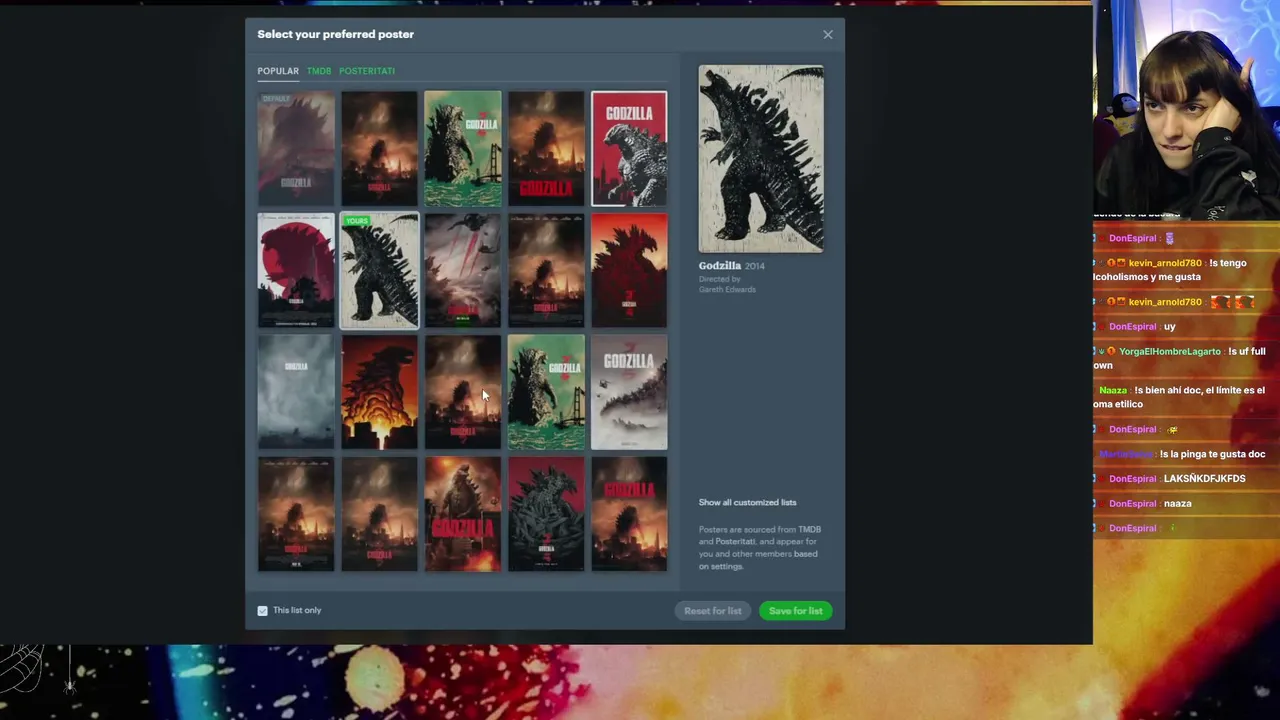The image size is (1280, 720).
Task: Click the Godzilla film title link
Action: pyautogui.click(x=720, y=266)
